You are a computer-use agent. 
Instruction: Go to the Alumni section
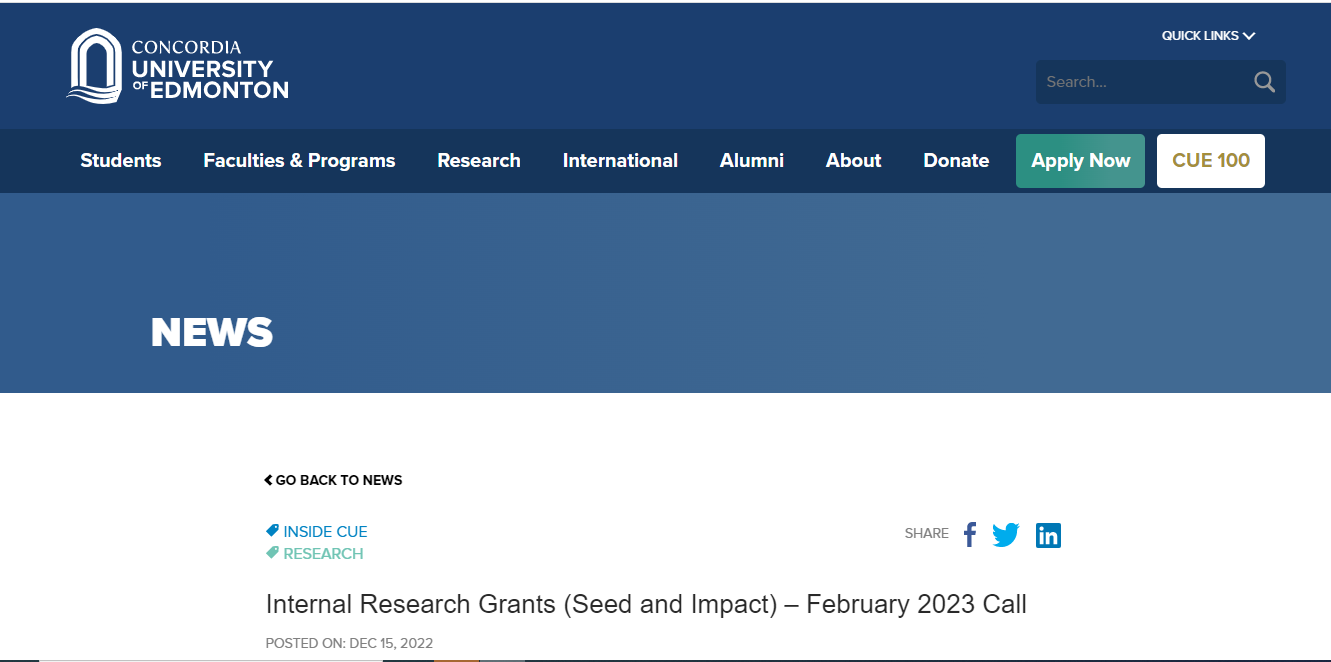[752, 161]
